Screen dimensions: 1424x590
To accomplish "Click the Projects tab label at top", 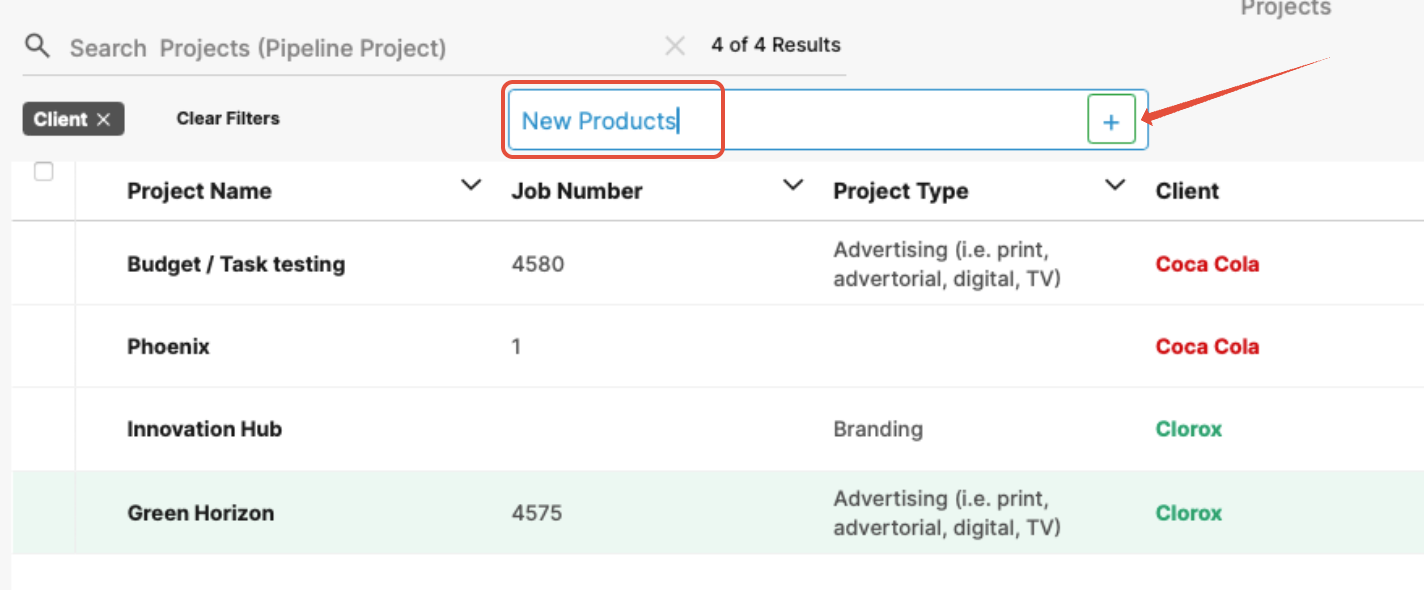I will pos(1286,8).
